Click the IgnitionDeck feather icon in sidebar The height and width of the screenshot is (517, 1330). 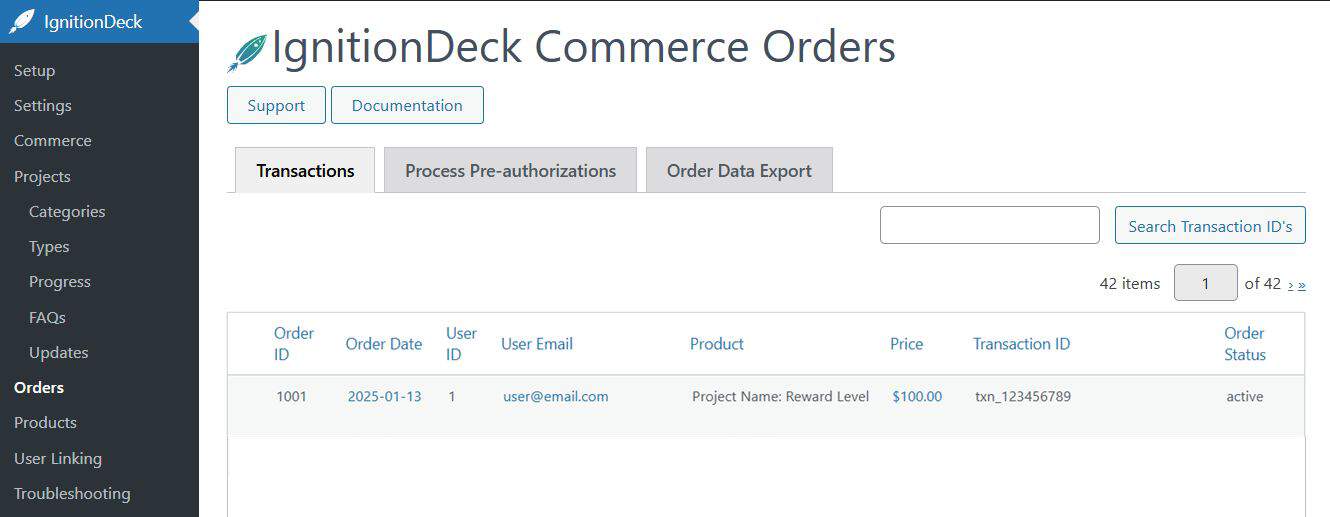22,22
